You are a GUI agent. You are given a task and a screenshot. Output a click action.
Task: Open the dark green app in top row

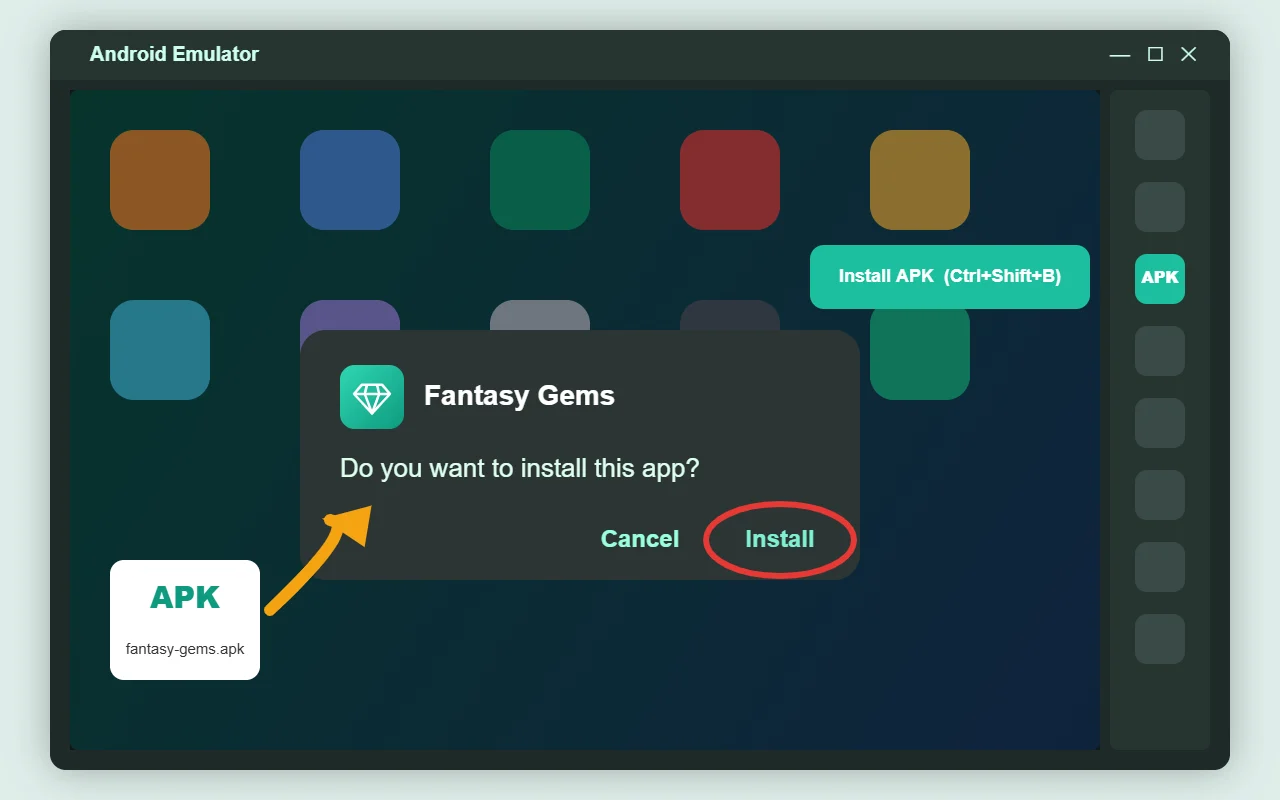point(540,180)
